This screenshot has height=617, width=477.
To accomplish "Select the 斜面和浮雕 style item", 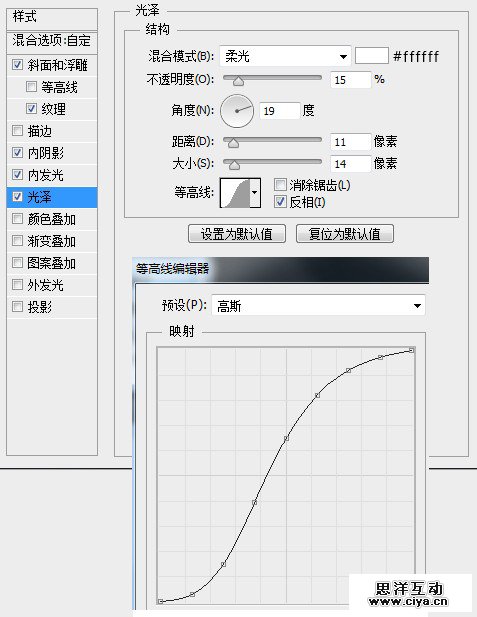I will pos(52,65).
